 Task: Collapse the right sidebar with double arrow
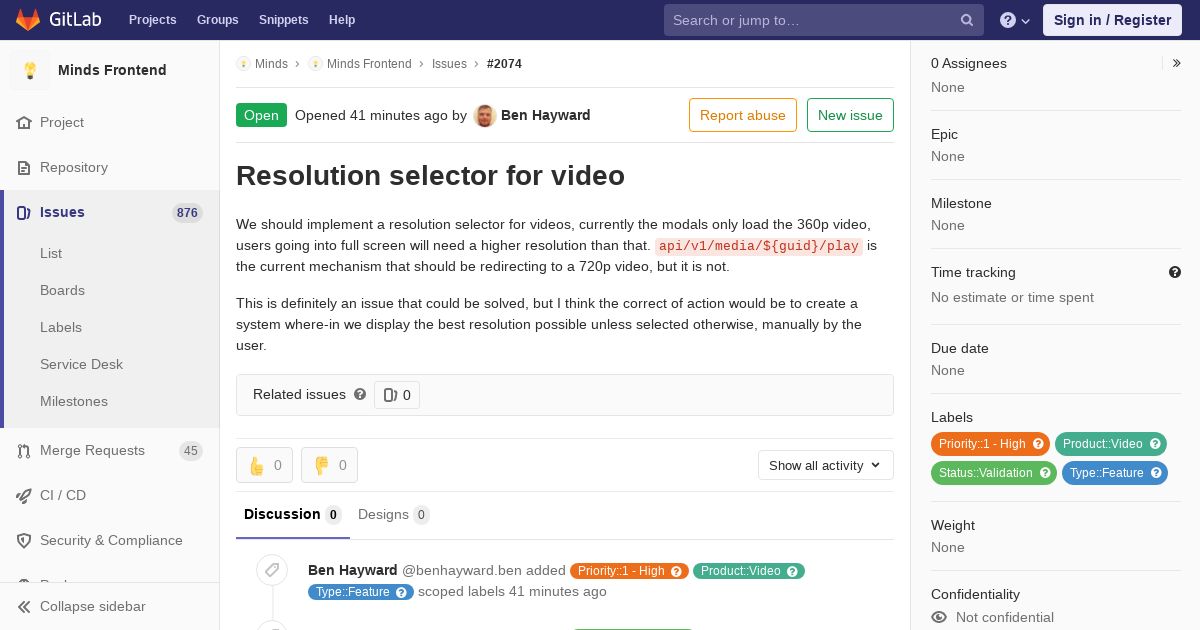(x=1177, y=63)
